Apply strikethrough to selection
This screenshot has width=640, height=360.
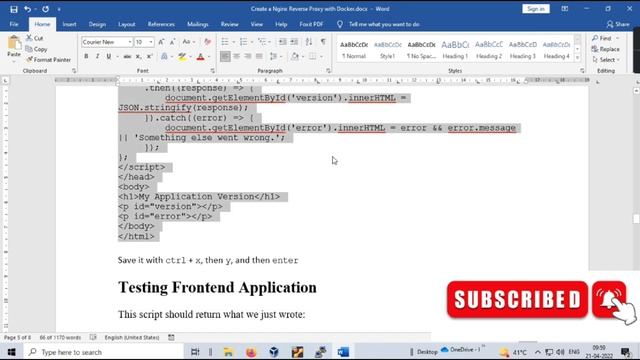point(127,56)
